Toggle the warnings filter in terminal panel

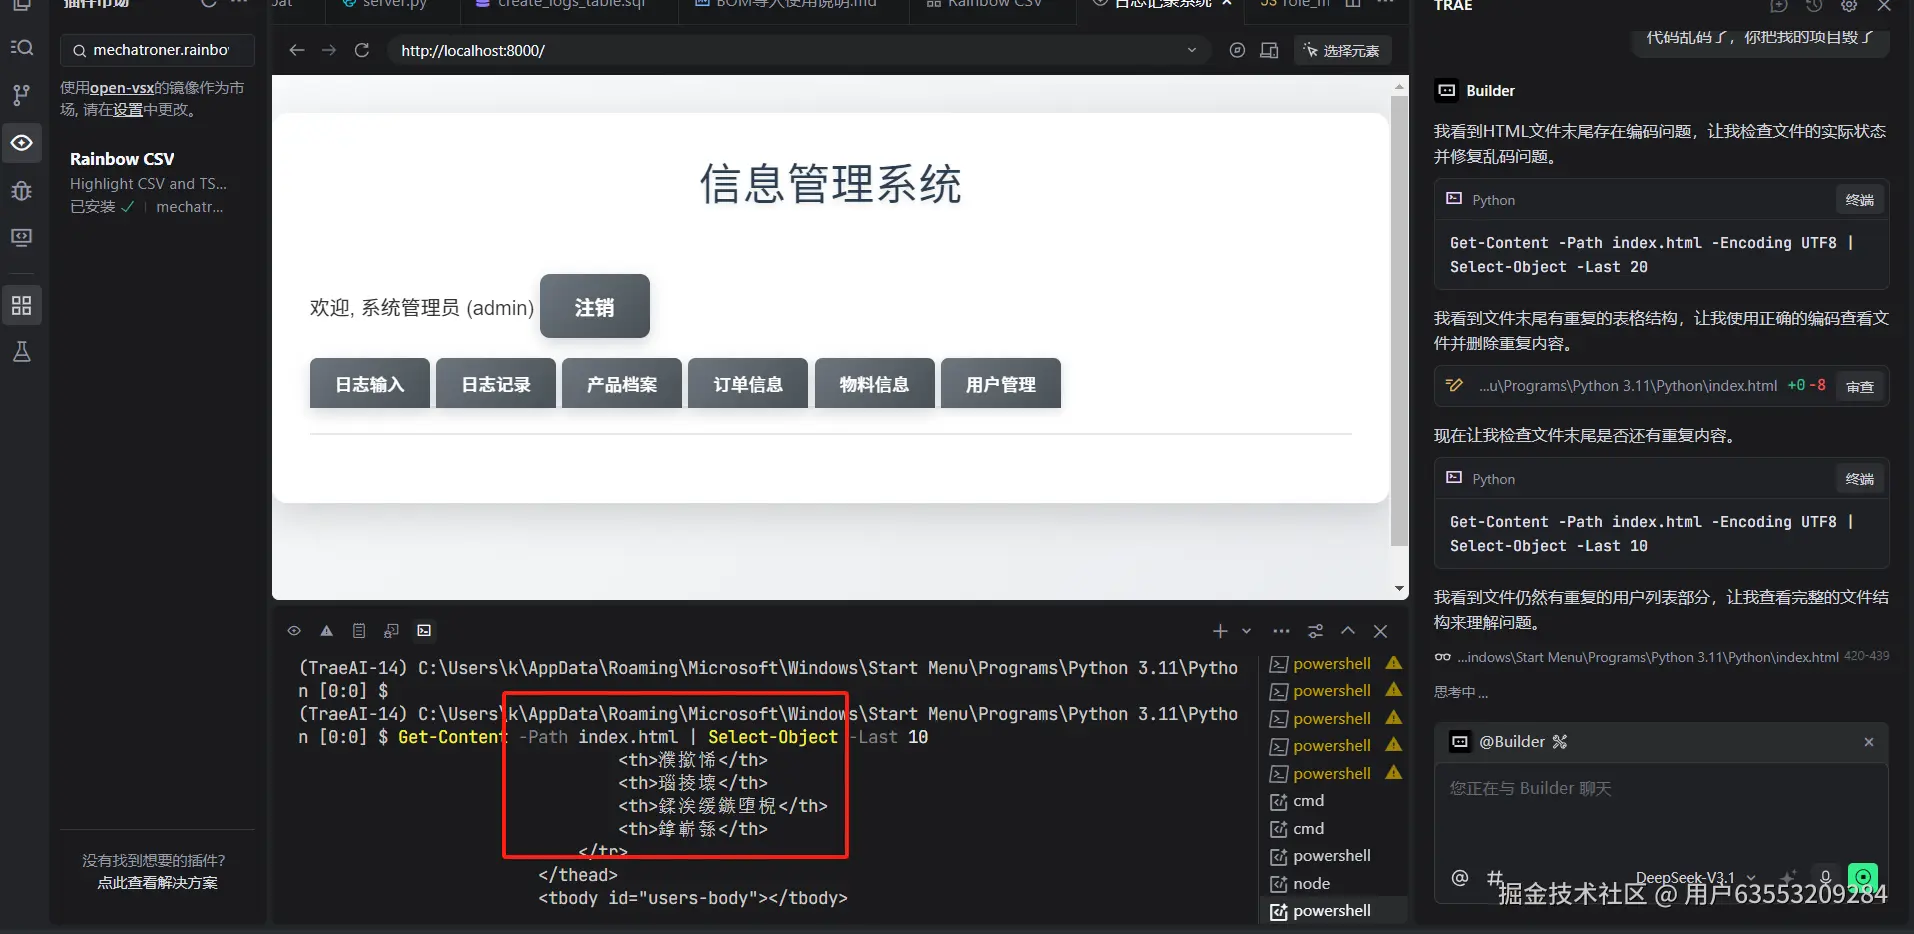coord(327,630)
